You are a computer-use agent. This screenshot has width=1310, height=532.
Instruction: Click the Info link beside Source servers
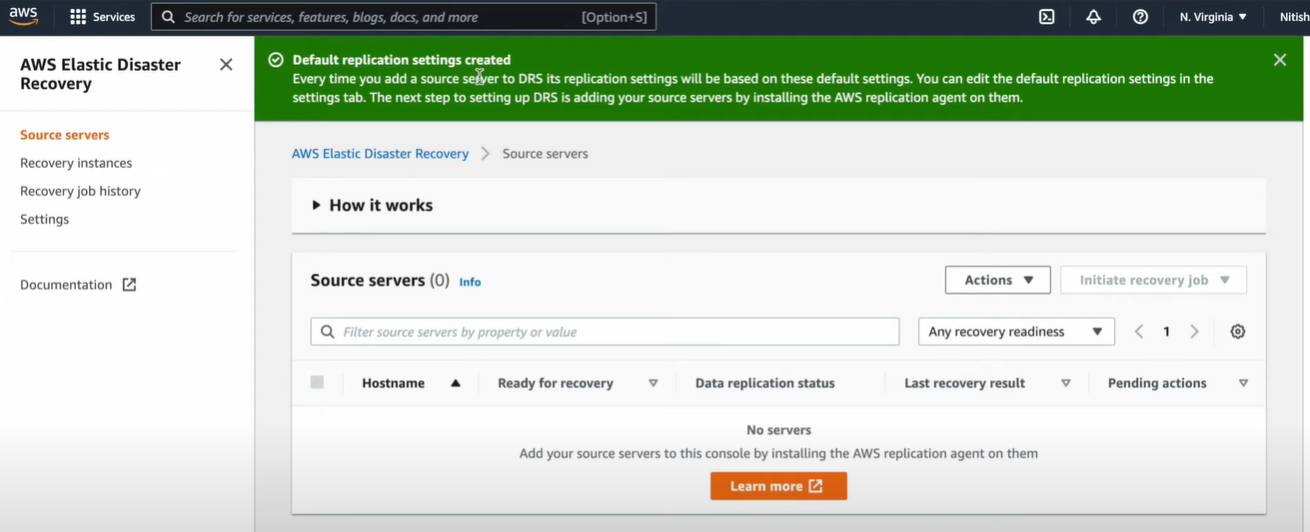[x=470, y=282]
